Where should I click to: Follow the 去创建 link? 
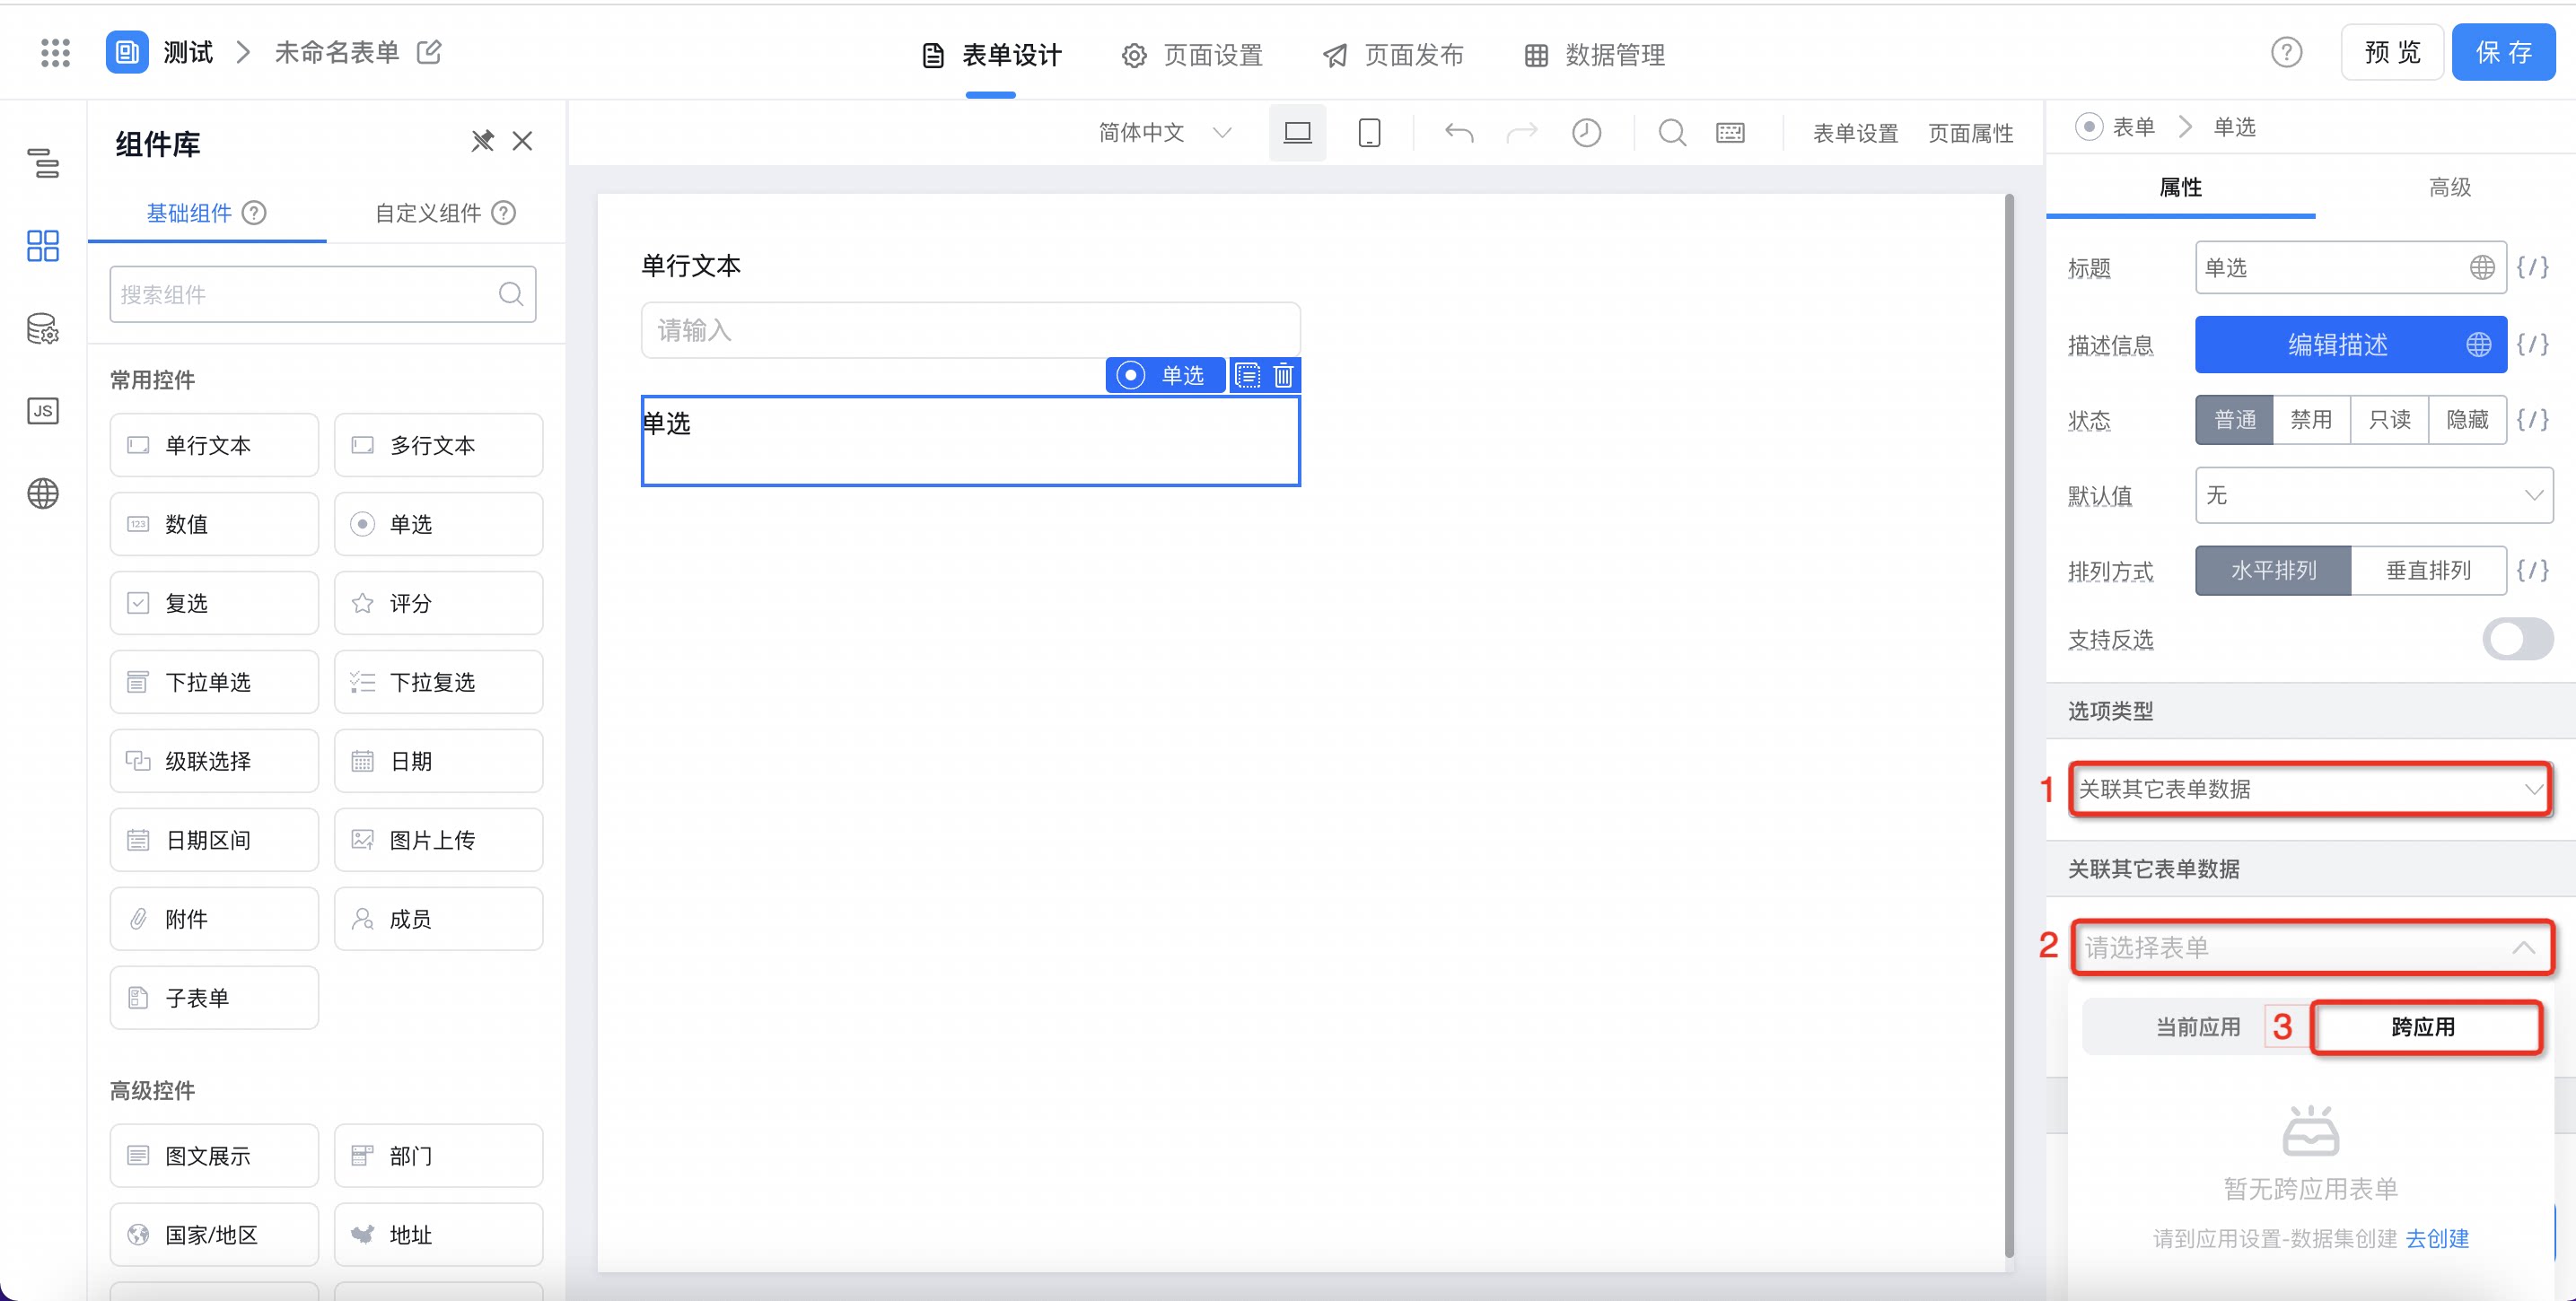[x=2437, y=1238]
